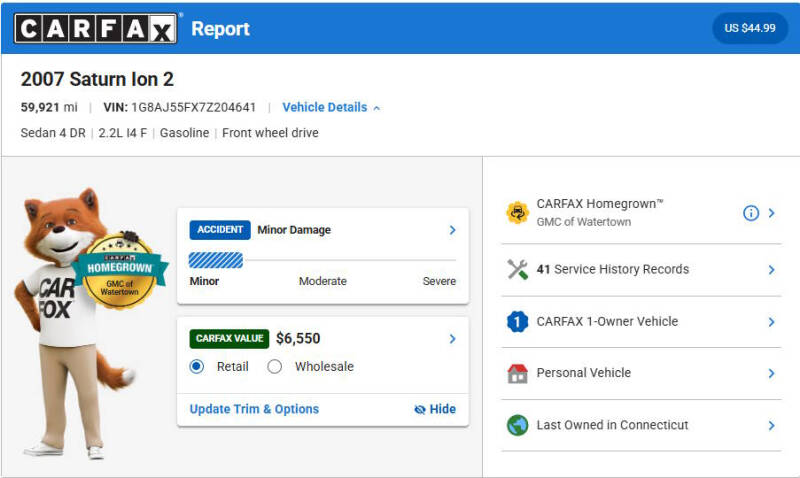Click the Homegrown gold seal on the fox
800x478 pixels.
(x=119, y=271)
